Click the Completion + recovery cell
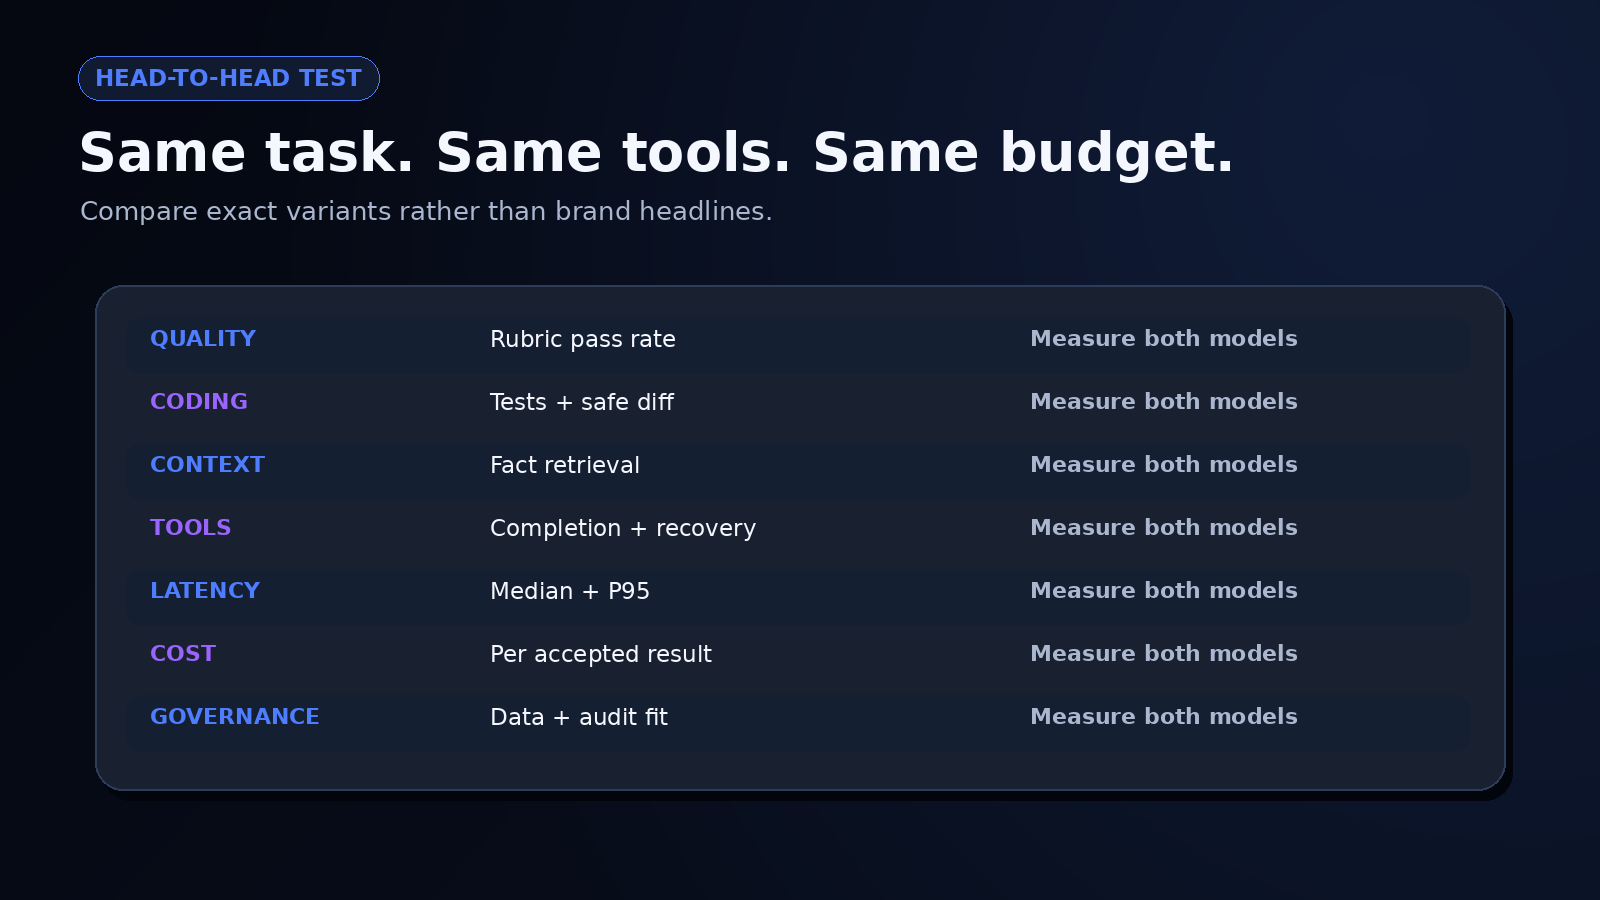This screenshot has width=1600, height=900. click(x=623, y=528)
